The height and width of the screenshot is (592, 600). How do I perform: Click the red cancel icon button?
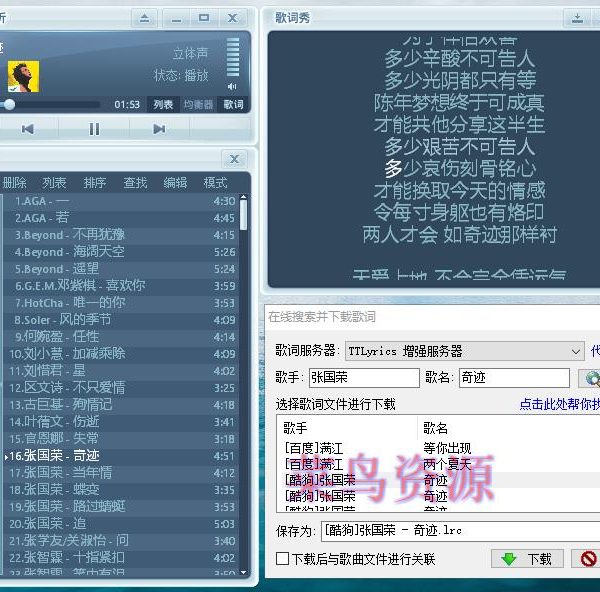[x=588, y=559]
